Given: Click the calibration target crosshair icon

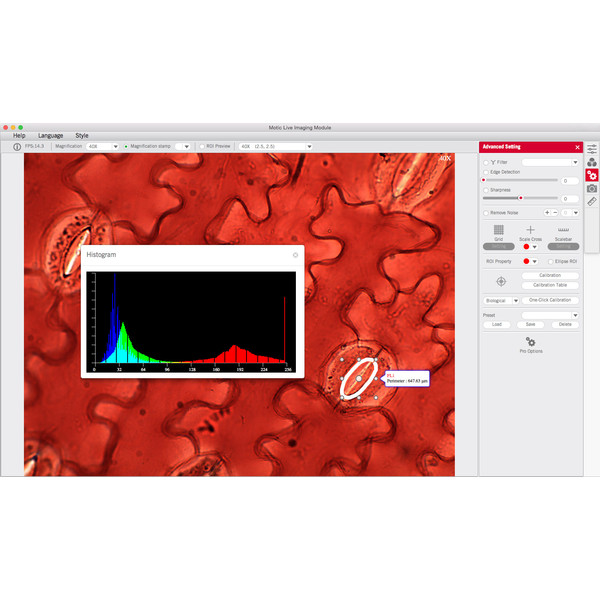Looking at the screenshot, I should (501, 282).
